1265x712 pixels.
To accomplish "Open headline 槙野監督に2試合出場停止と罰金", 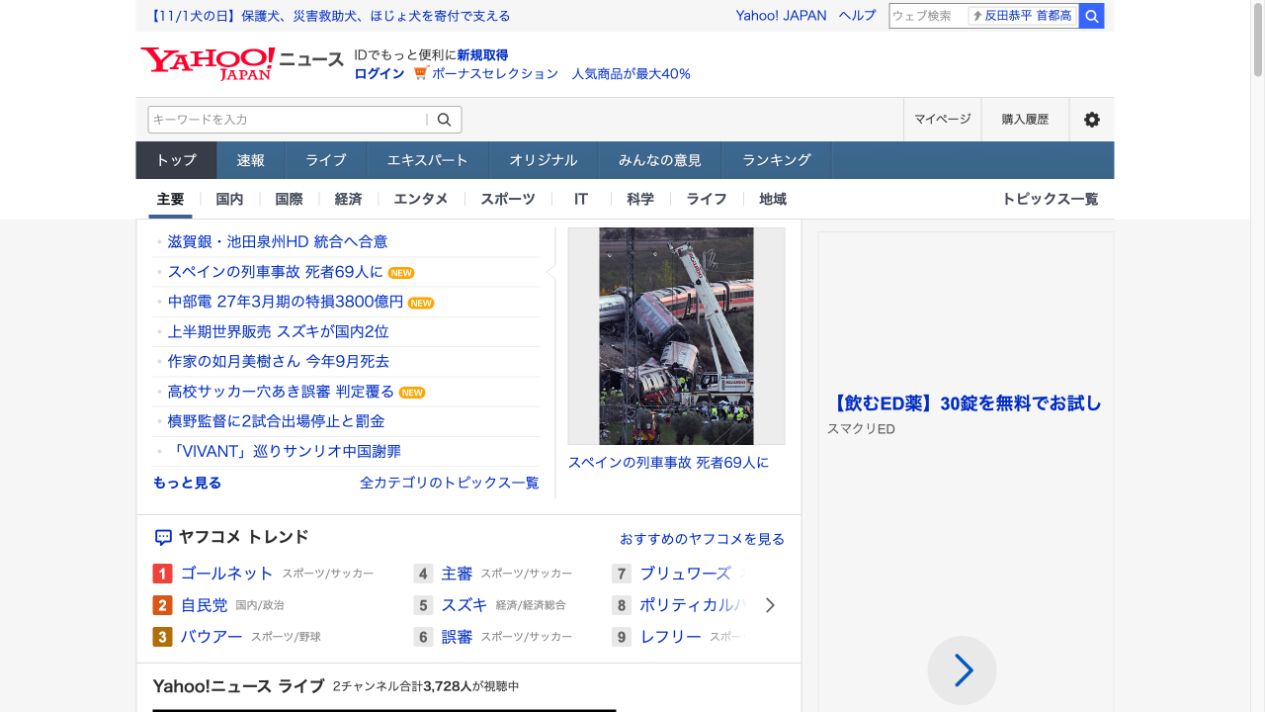I will 276,422.
